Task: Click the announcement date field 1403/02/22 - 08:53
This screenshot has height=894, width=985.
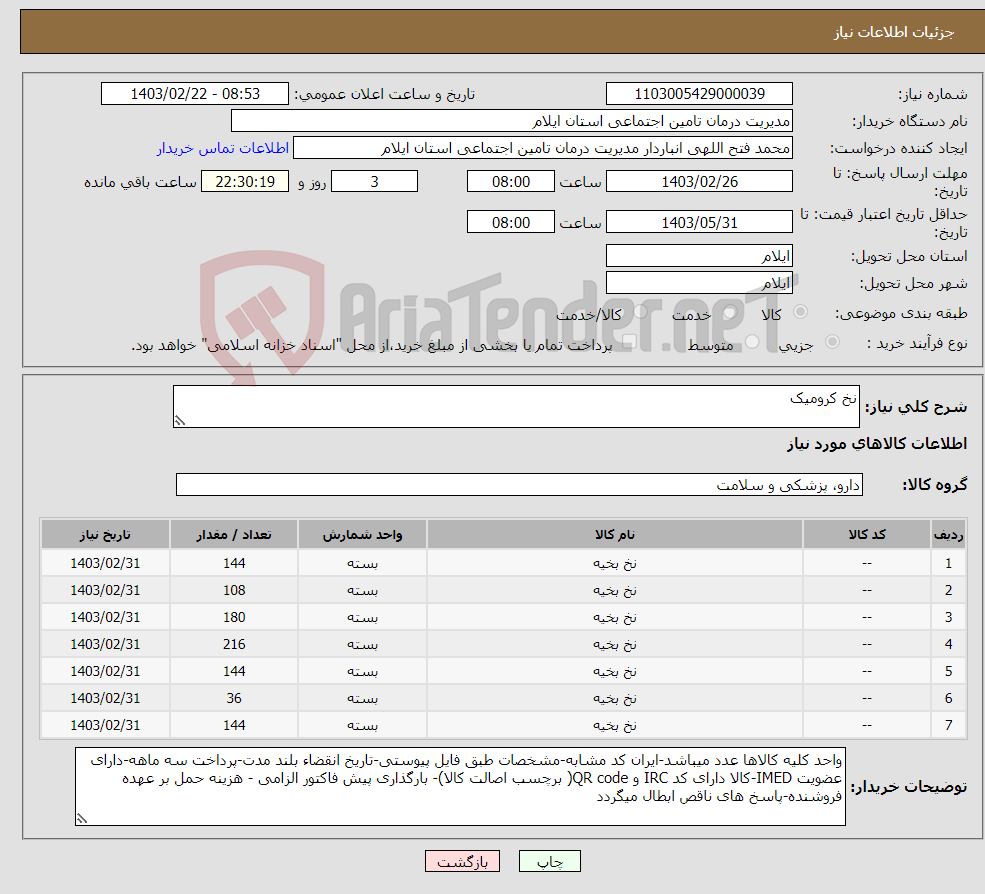Action: tap(195, 94)
